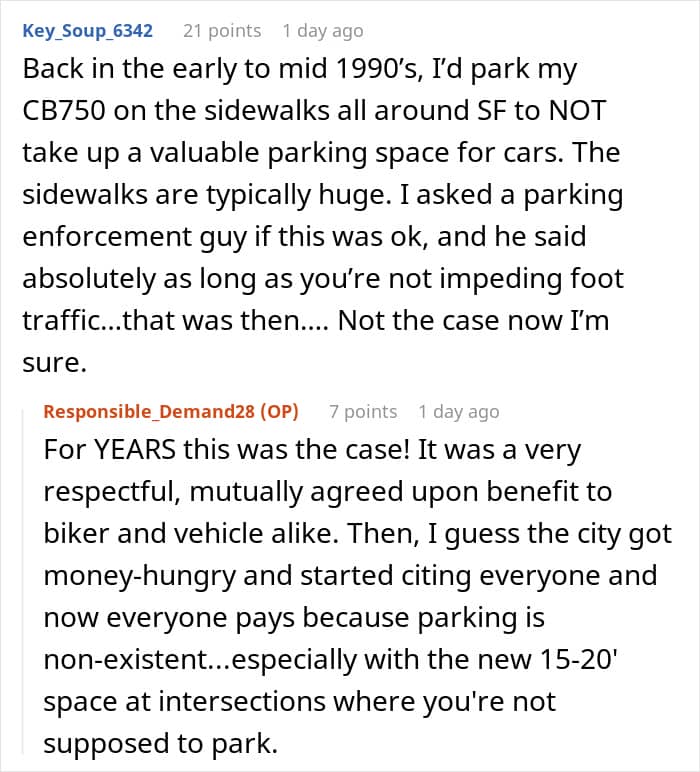Click the text 'non-existent...especially' in the reply
This screenshot has width=700, height=772.
click(200, 660)
